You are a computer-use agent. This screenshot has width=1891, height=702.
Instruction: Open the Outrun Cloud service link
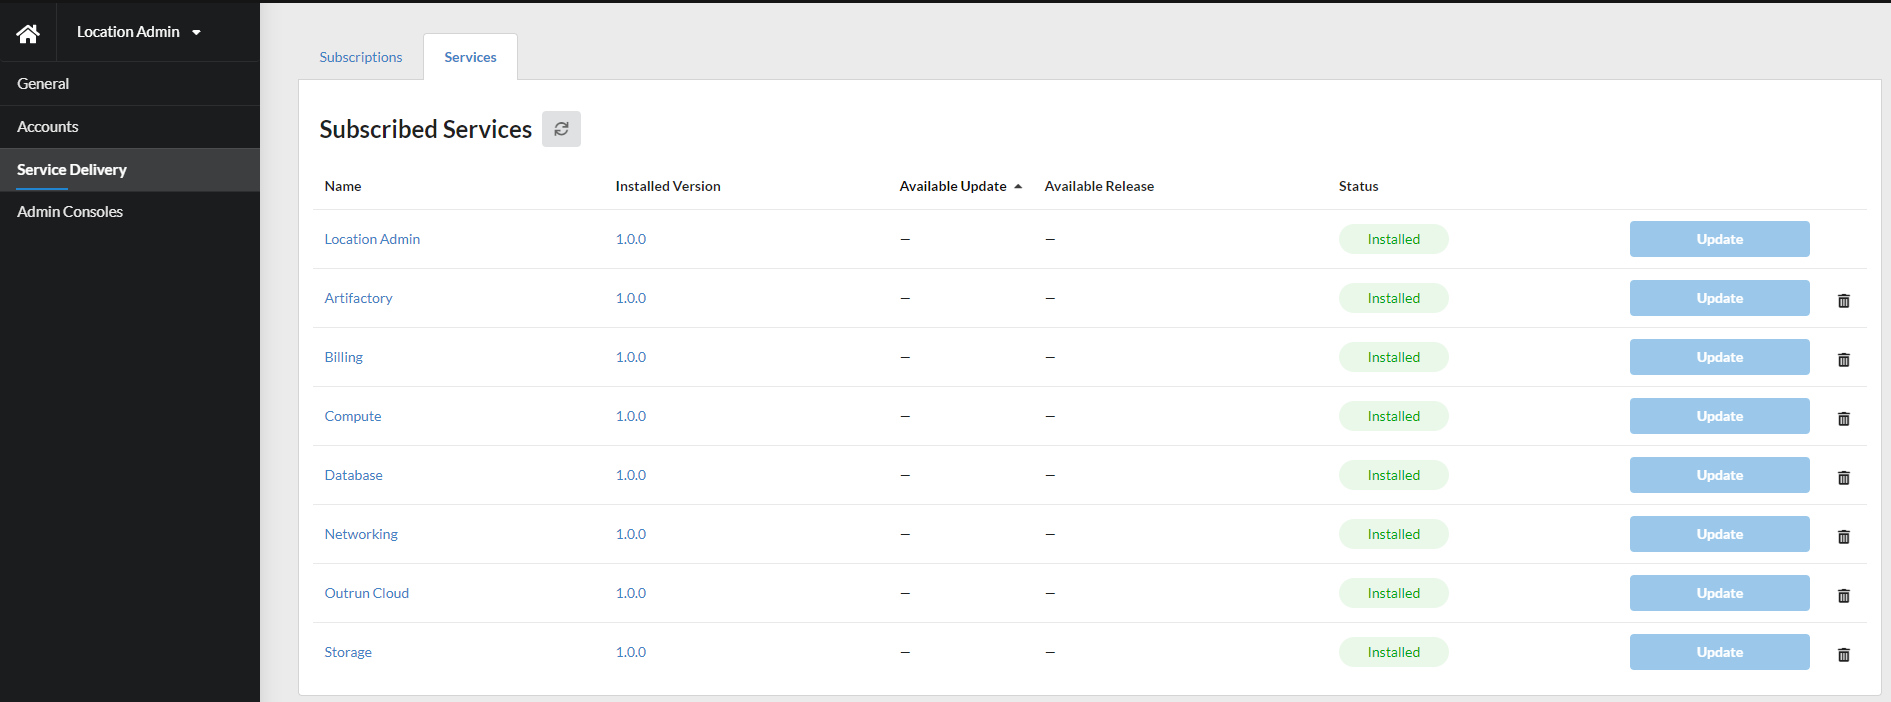tap(366, 593)
